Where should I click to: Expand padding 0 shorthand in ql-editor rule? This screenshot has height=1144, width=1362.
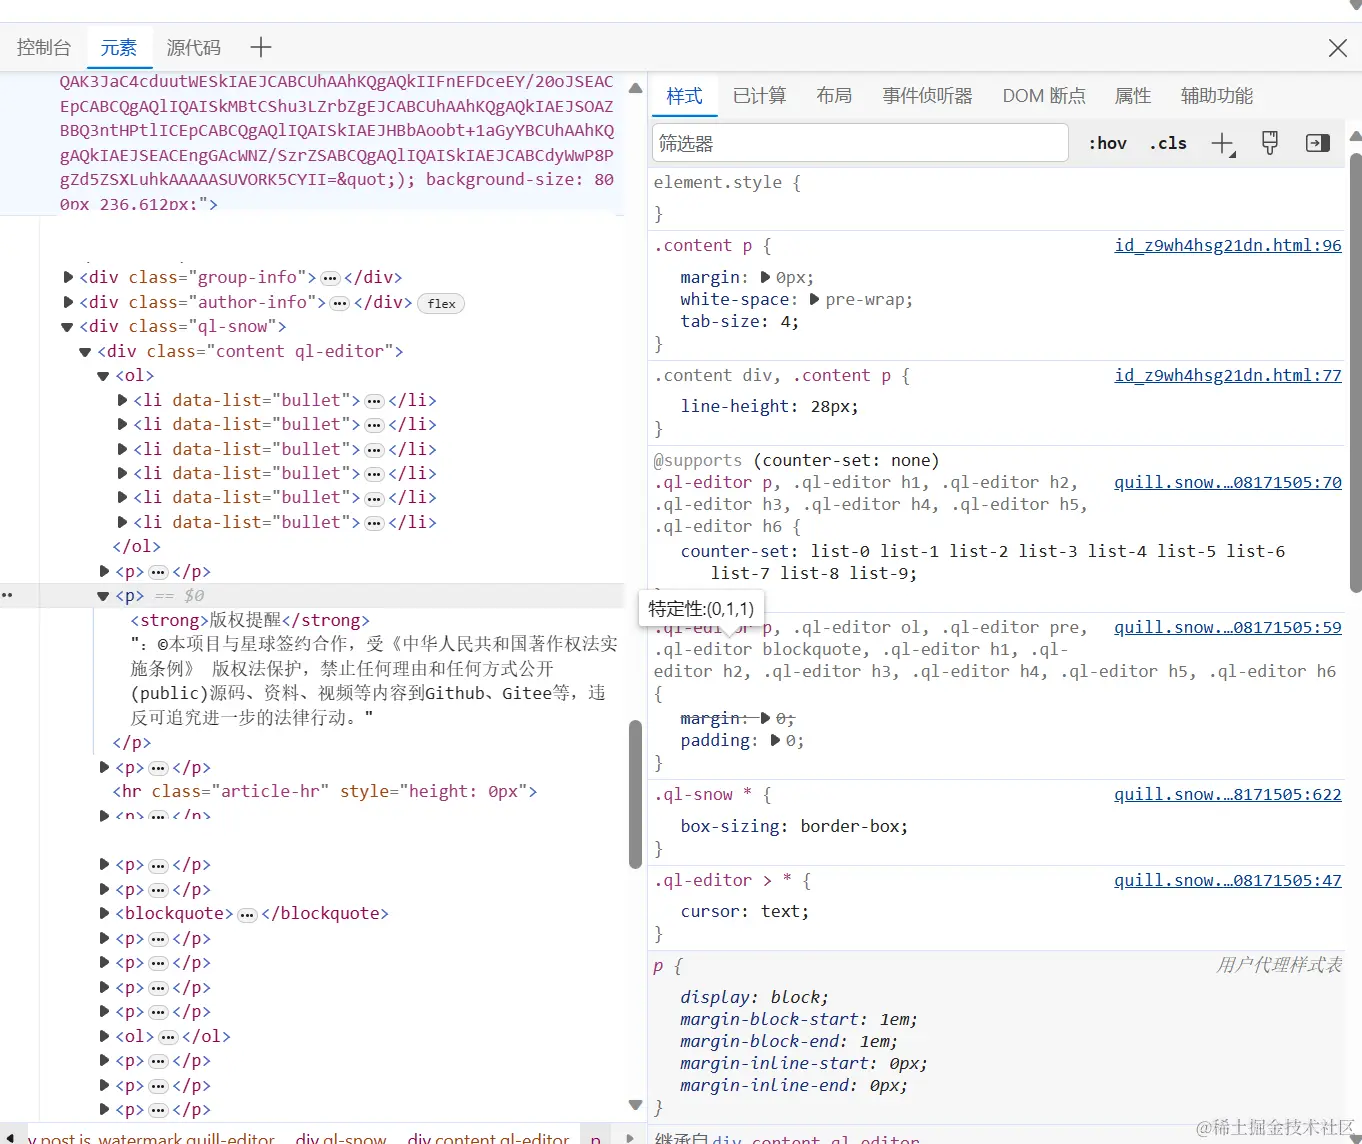pos(776,740)
